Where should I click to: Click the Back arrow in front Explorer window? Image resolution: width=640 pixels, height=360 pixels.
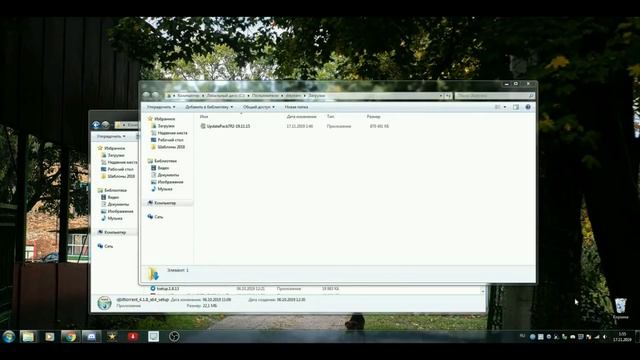pyautogui.click(x=146, y=95)
